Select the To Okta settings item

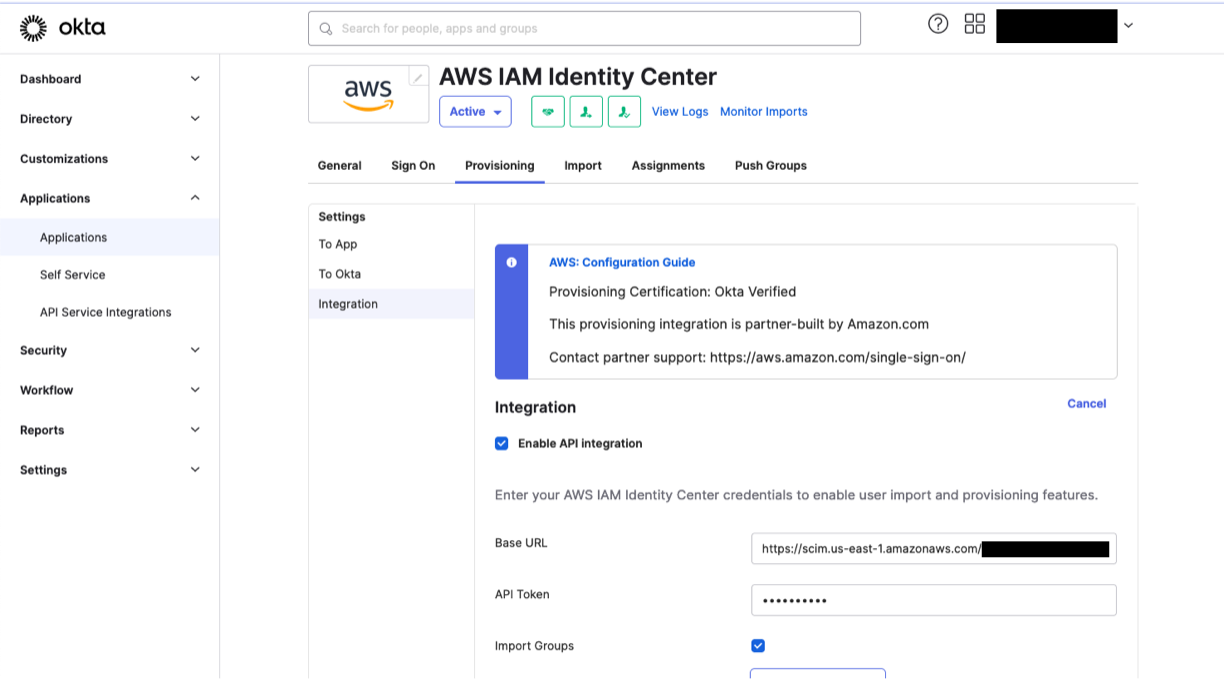(339, 273)
